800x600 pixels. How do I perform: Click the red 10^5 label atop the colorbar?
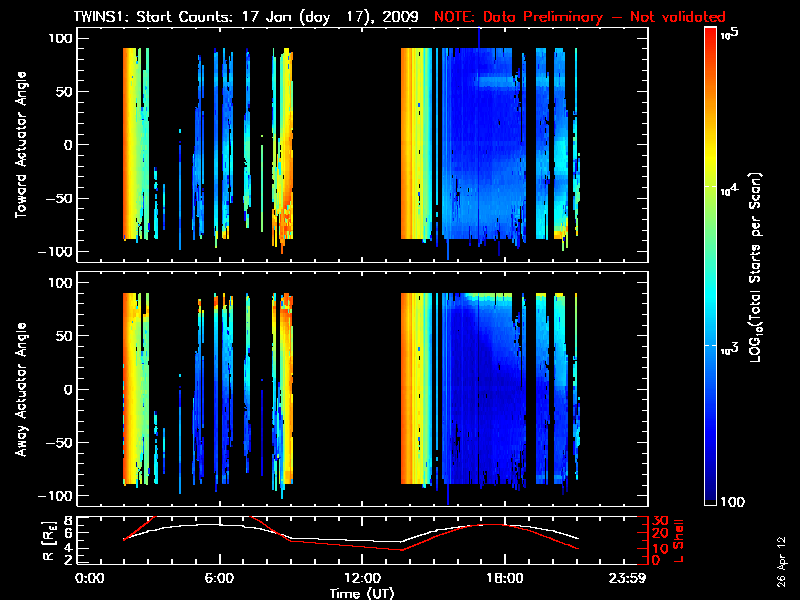[729, 34]
